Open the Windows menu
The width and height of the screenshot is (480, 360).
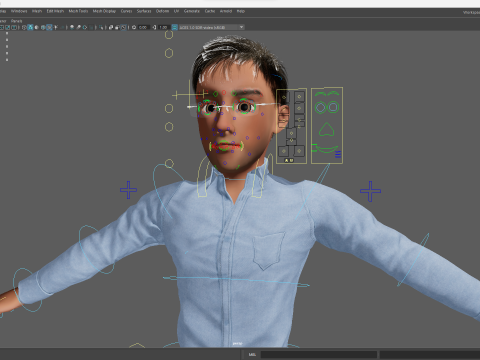[19, 11]
